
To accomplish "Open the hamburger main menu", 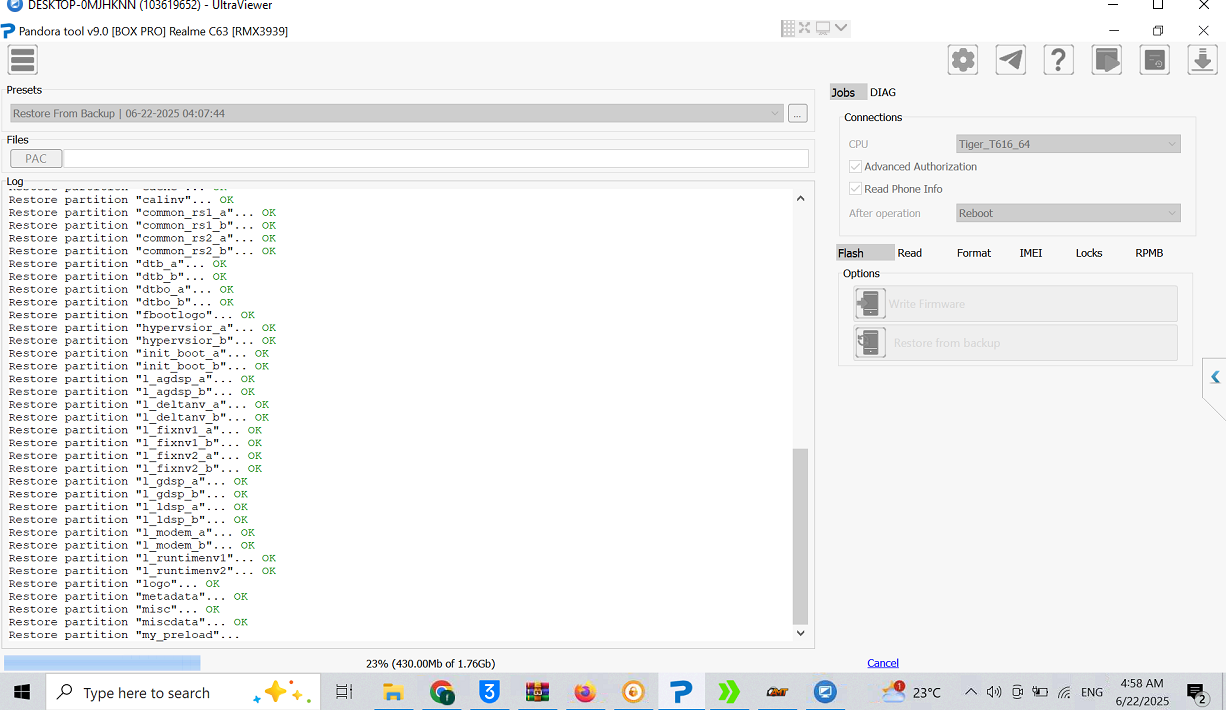I will pos(23,60).
